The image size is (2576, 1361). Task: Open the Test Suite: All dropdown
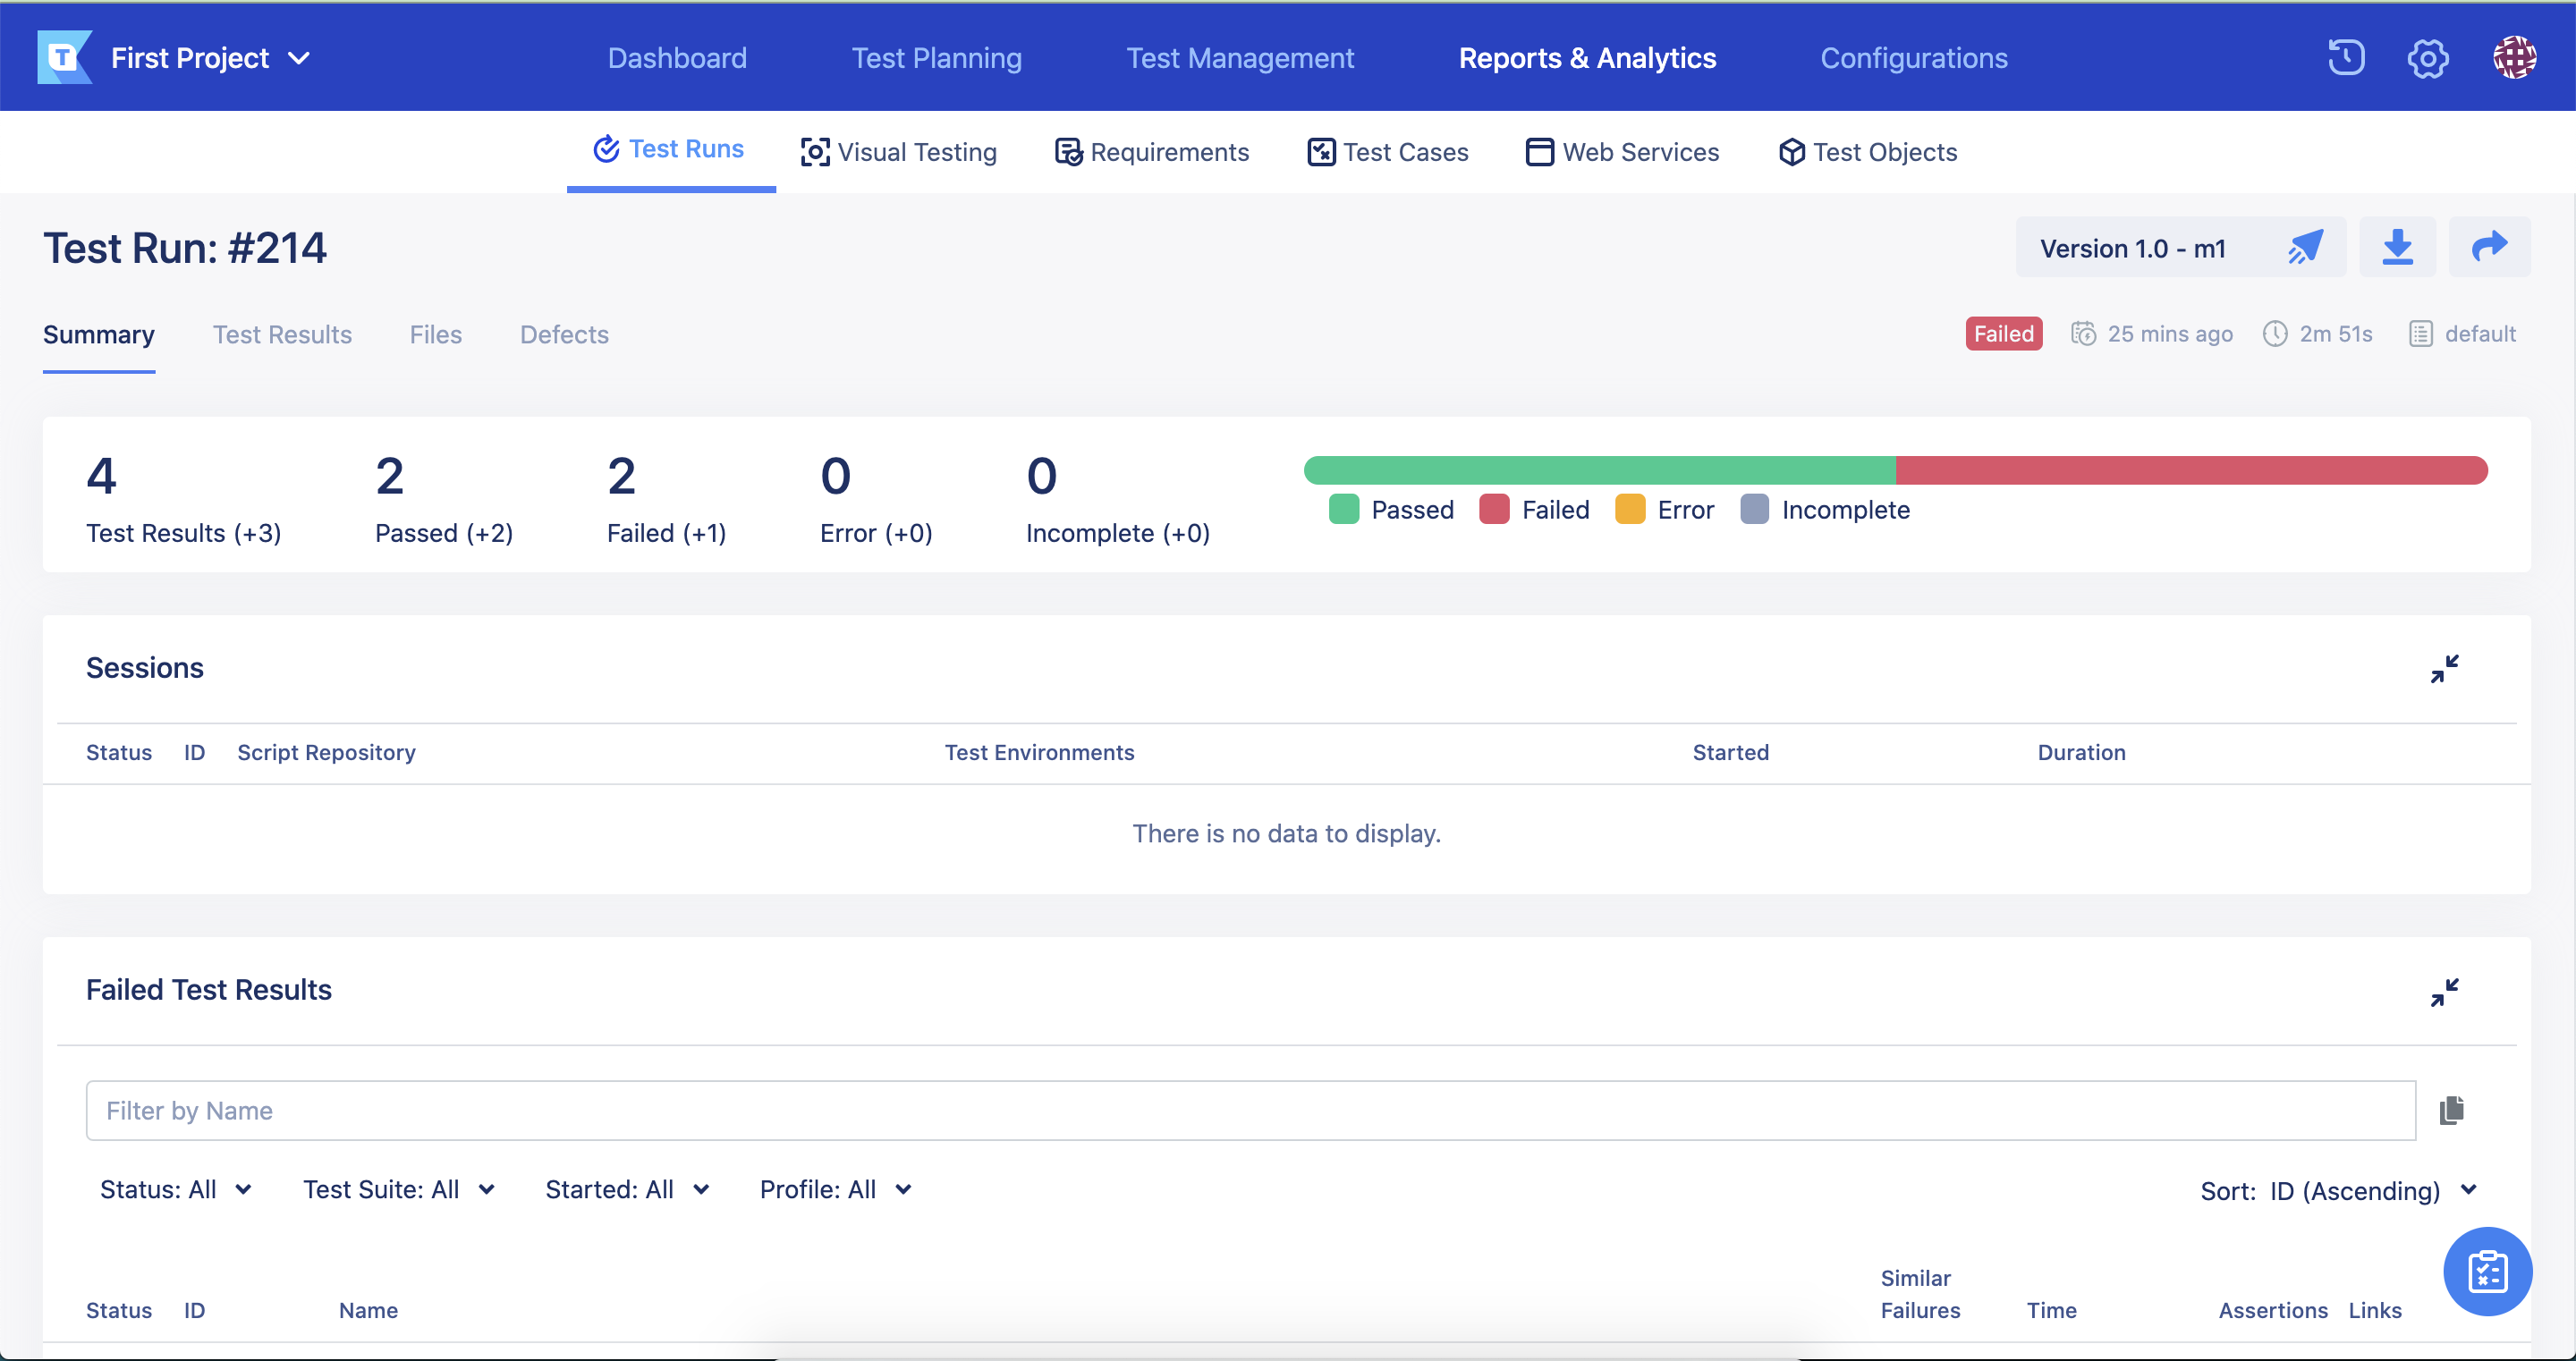point(399,1189)
